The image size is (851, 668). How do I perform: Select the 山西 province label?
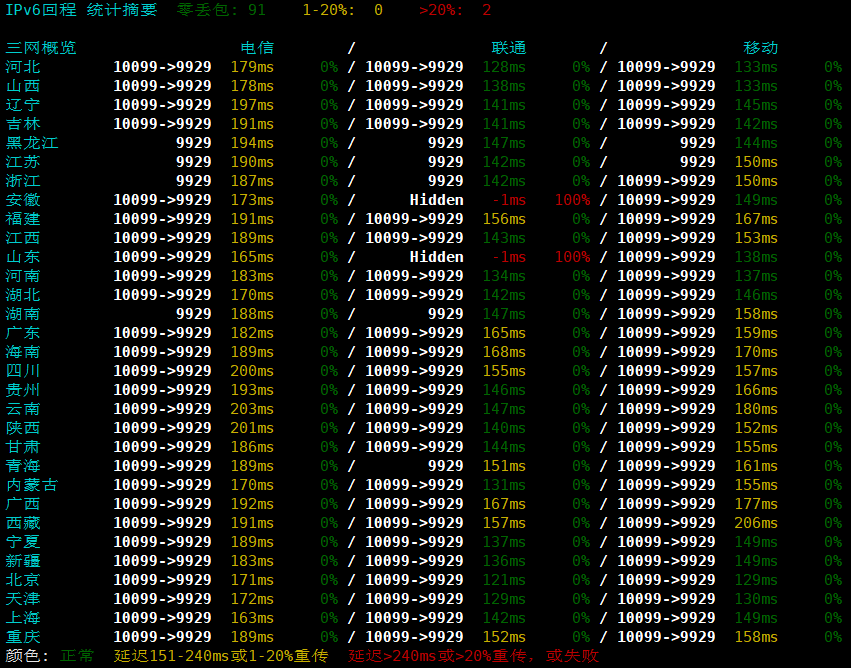(23, 86)
